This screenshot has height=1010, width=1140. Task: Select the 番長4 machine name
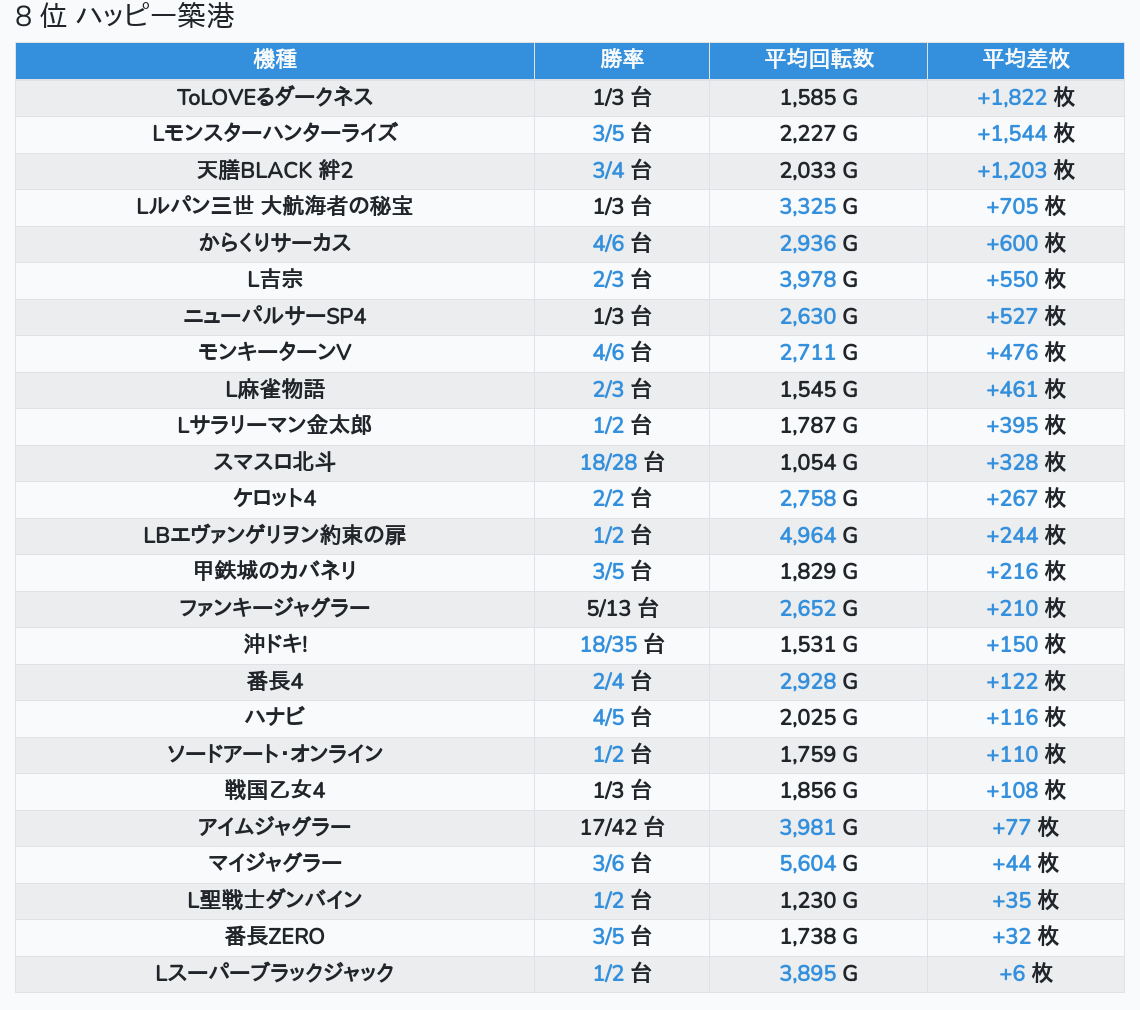click(275, 681)
